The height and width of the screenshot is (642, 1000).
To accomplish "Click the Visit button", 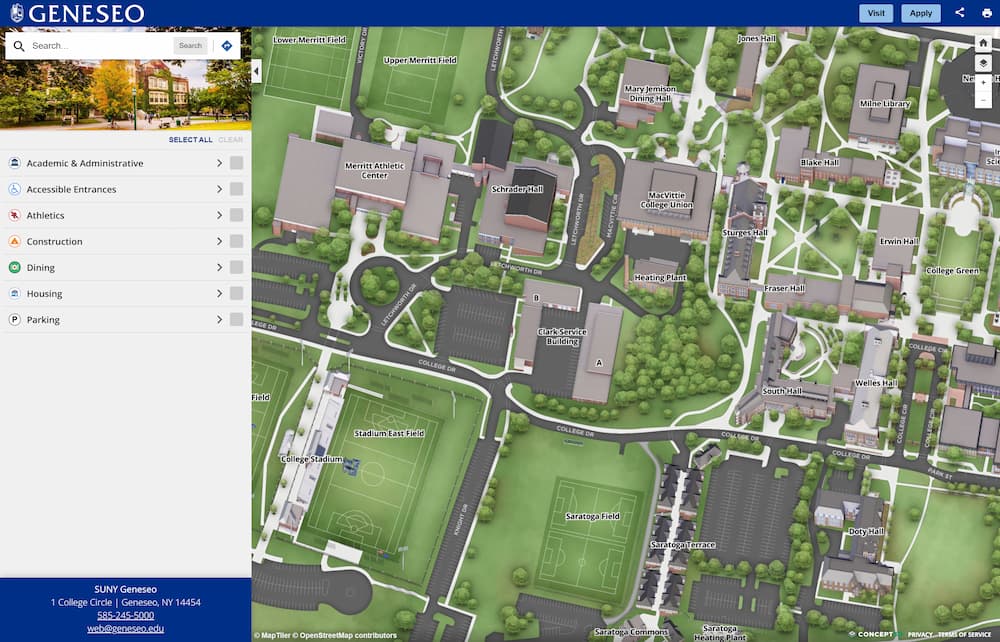I will (x=876, y=13).
